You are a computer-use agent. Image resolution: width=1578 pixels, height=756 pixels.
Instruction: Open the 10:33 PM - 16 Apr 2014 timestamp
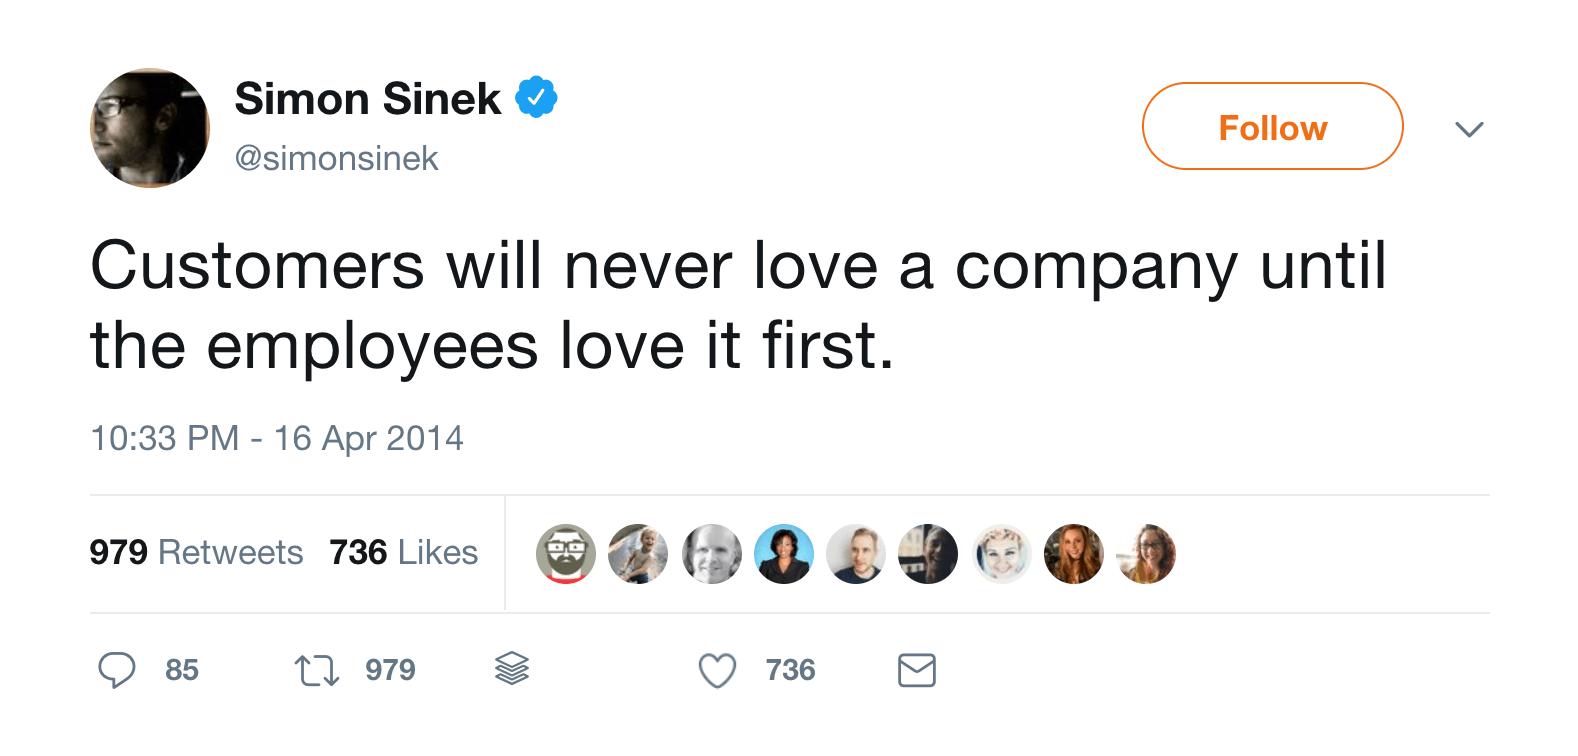click(x=277, y=438)
